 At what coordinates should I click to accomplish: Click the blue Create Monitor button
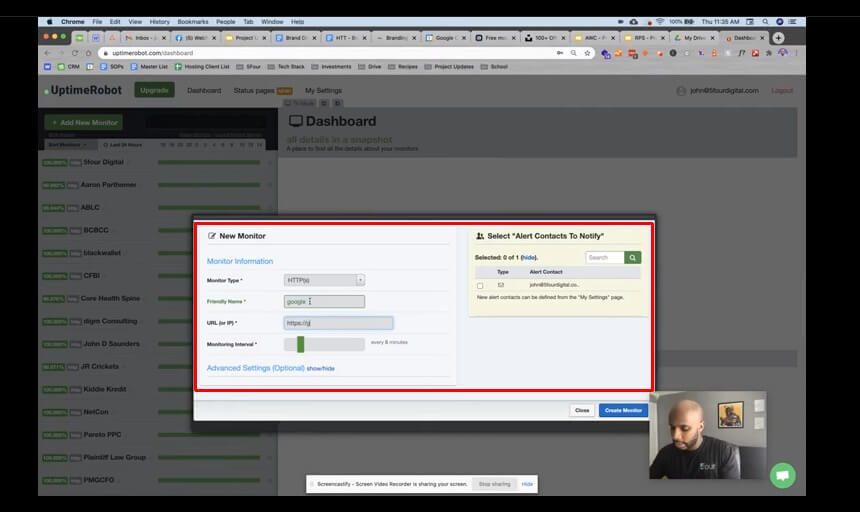[623, 410]
